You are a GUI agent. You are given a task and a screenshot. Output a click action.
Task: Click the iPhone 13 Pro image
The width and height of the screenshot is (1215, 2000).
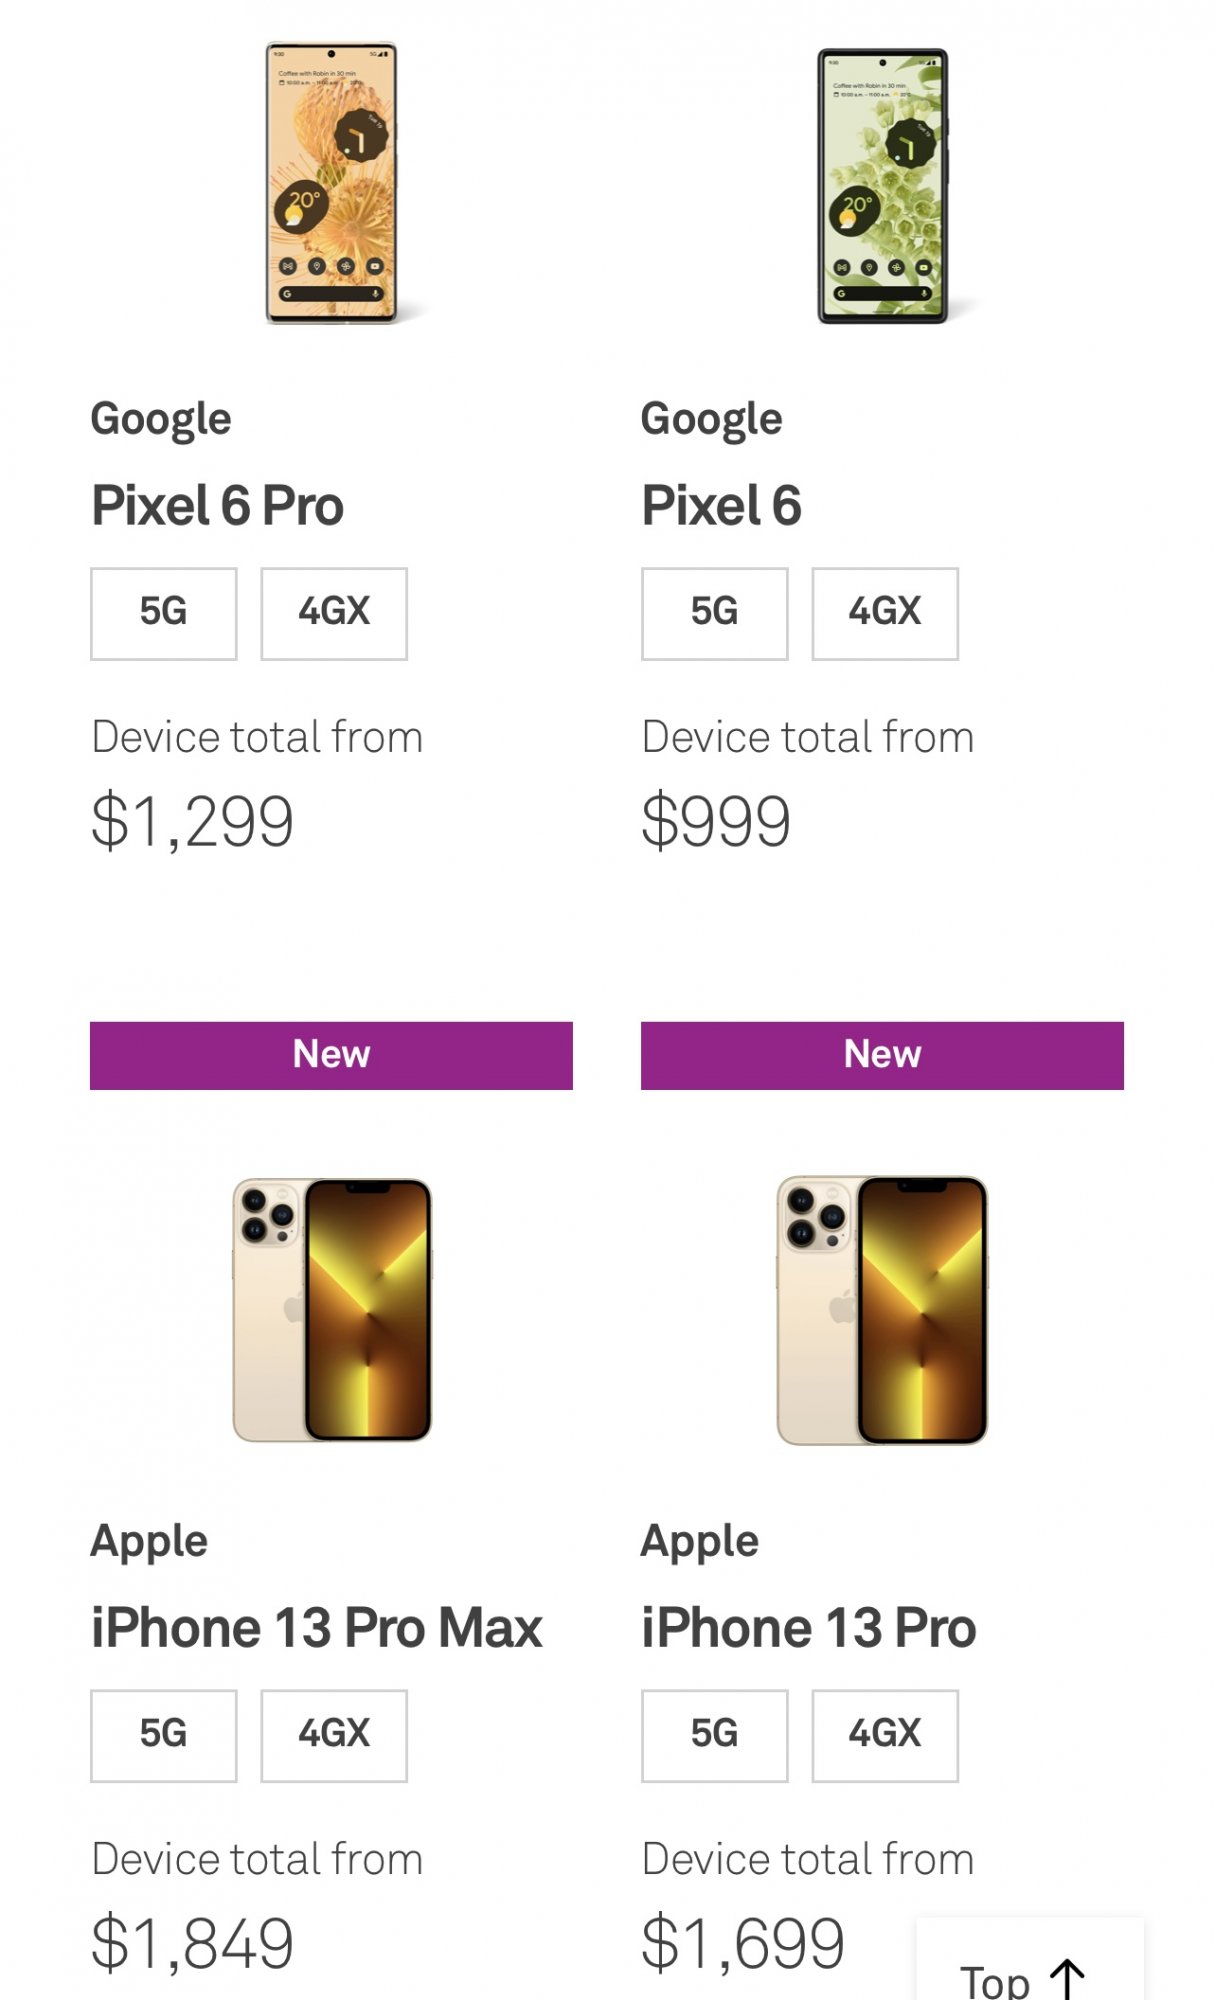882,1310
